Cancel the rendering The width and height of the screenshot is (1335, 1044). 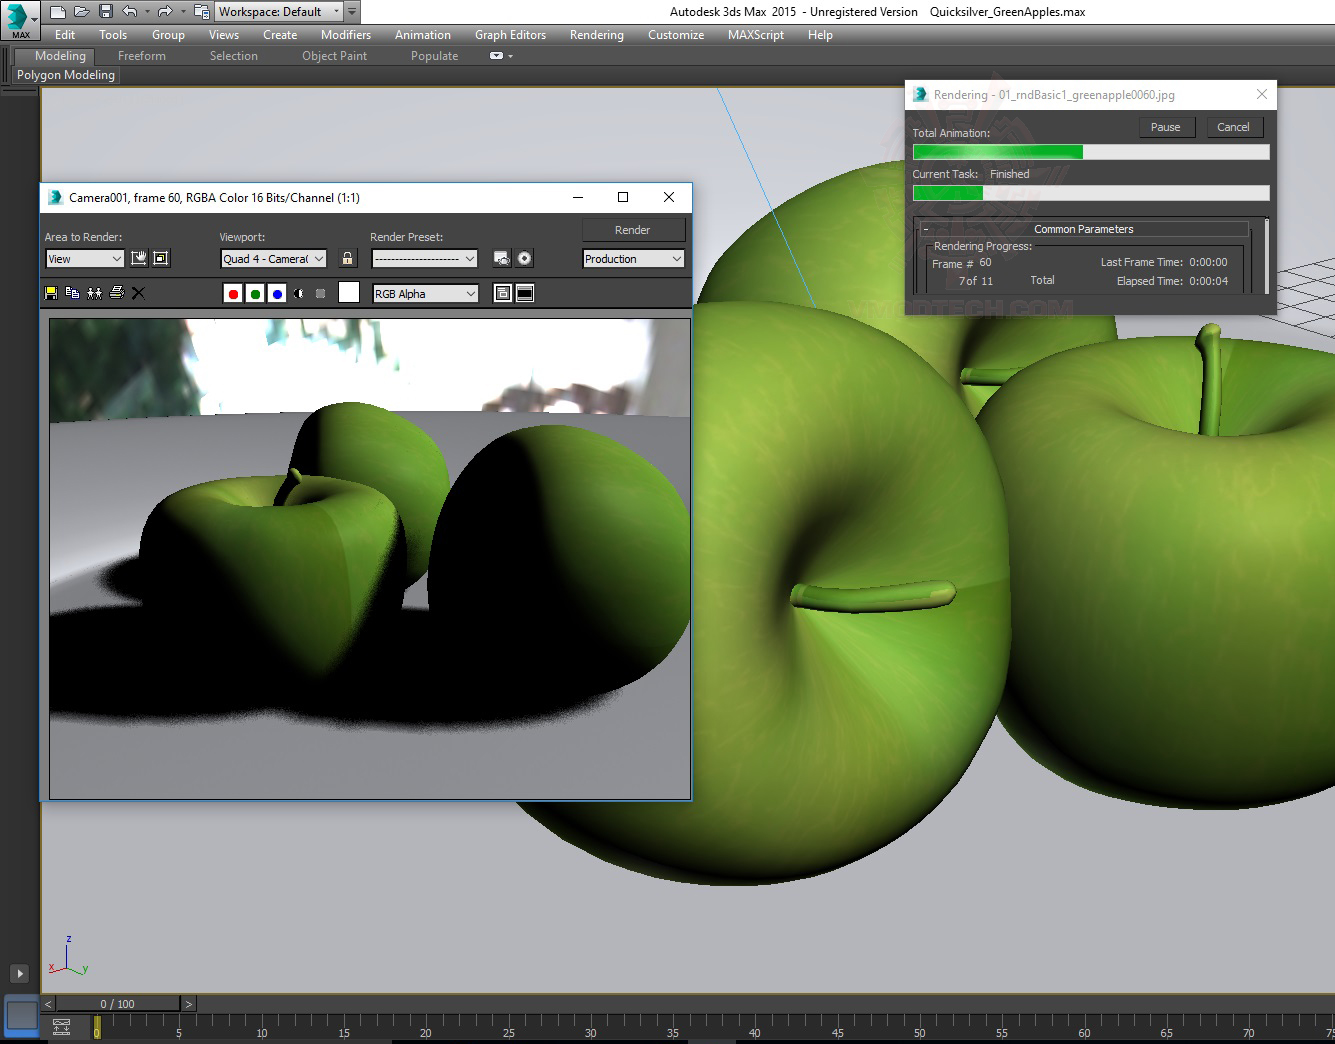point(1233,127)
